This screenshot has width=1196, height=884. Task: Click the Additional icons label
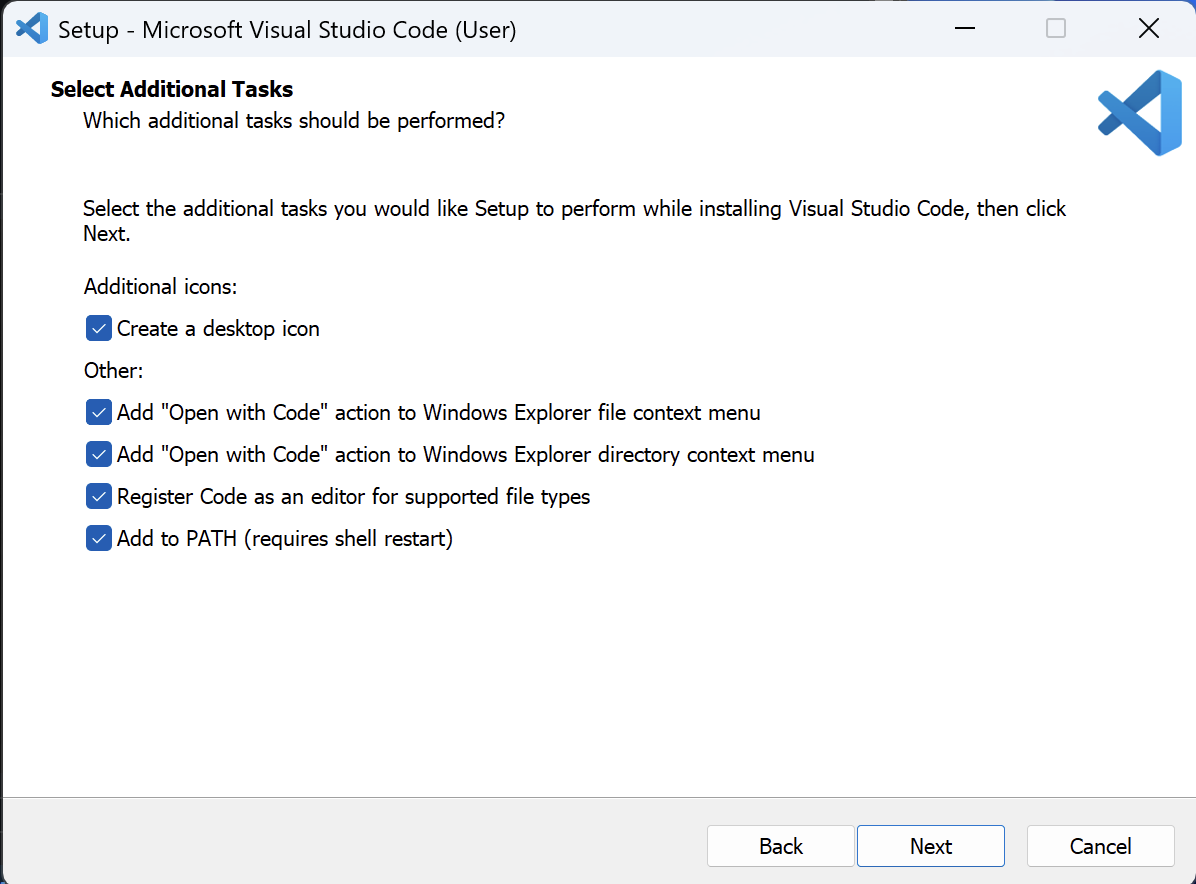click(x=160, y=286)
